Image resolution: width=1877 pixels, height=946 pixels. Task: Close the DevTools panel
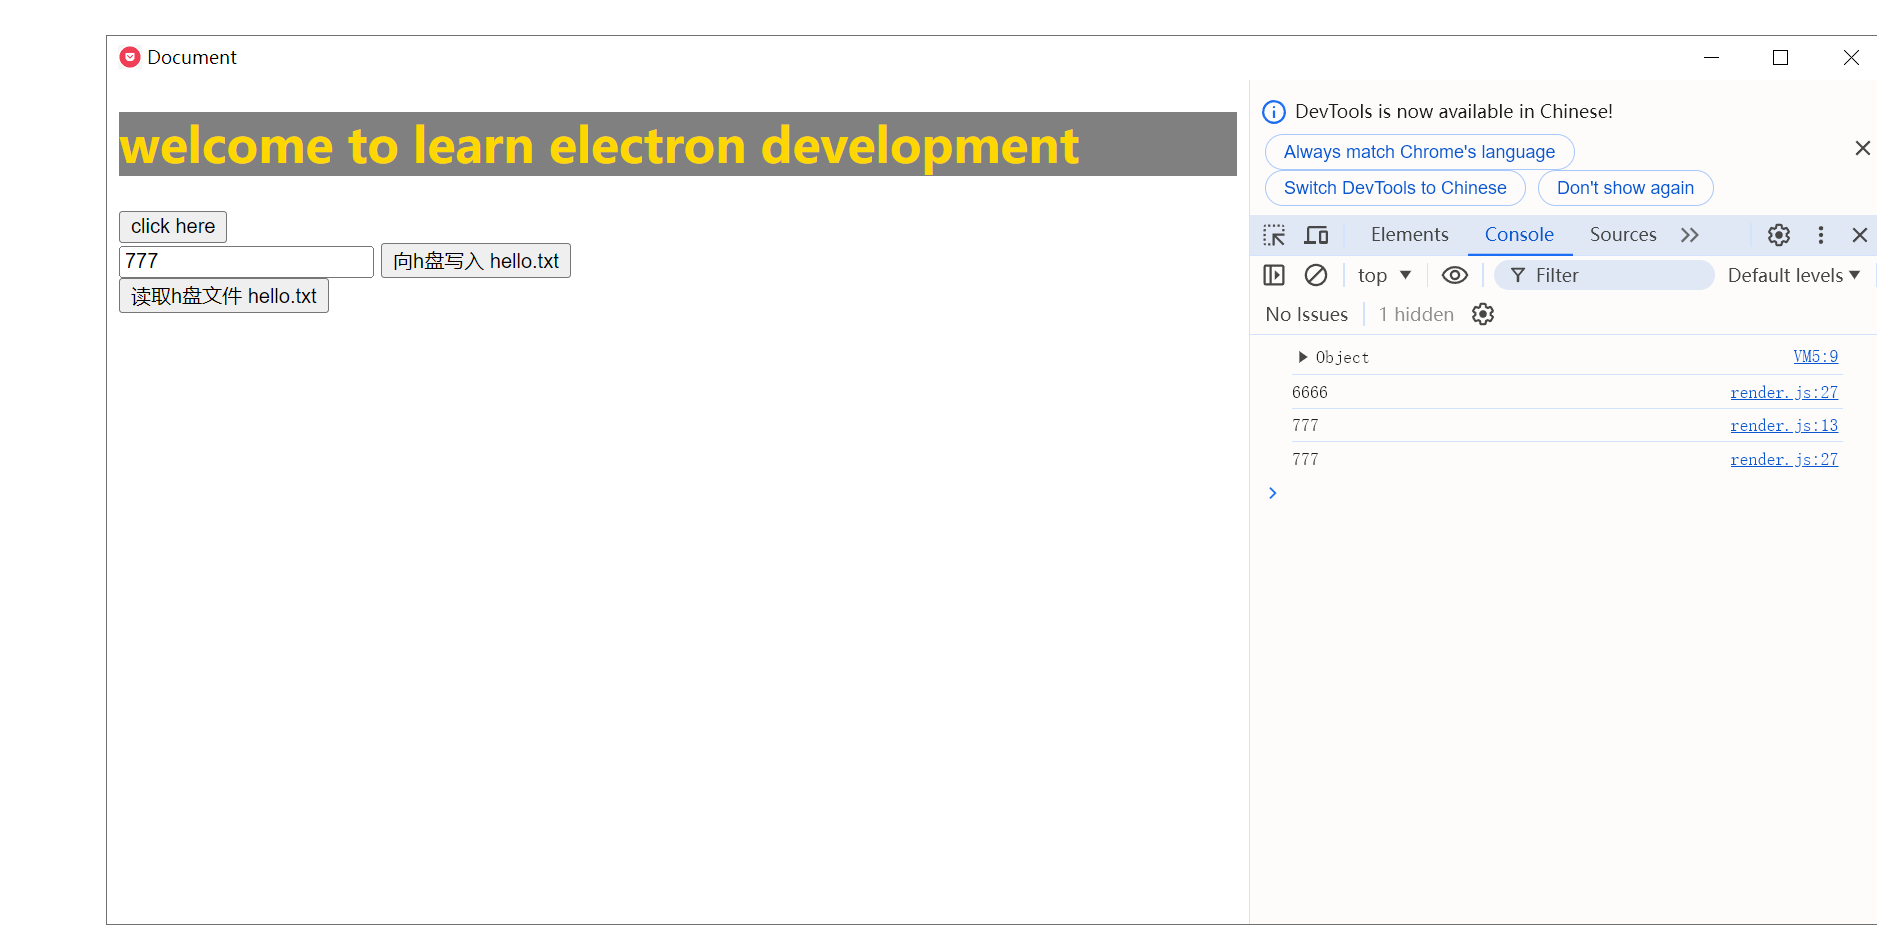[1860, 235]
